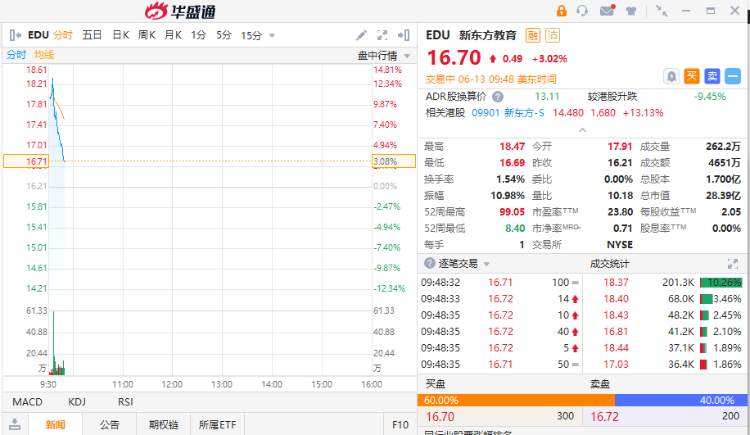Viewport: 750px width, 435px height.
Task: Switch to the 公告 tab
Action: tap(110, 424)
